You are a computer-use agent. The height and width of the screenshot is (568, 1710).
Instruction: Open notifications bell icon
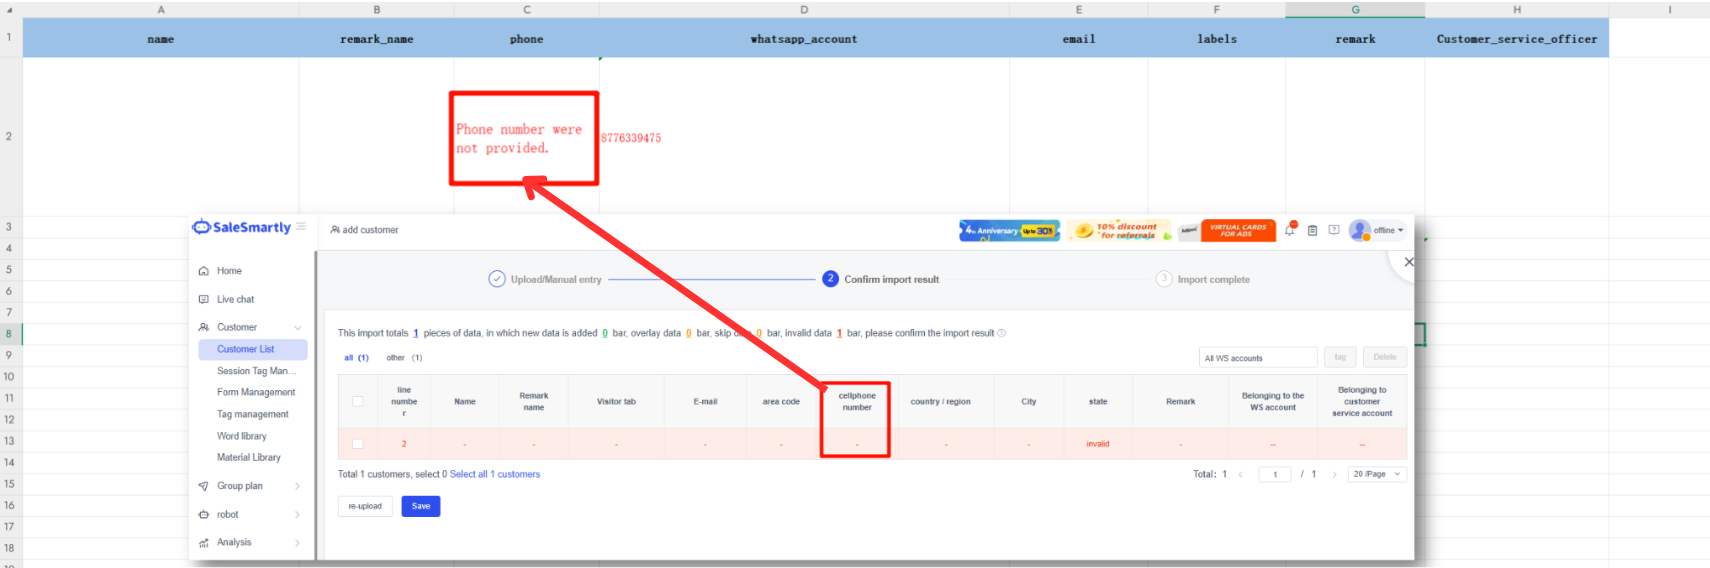tap(1290, 230)
